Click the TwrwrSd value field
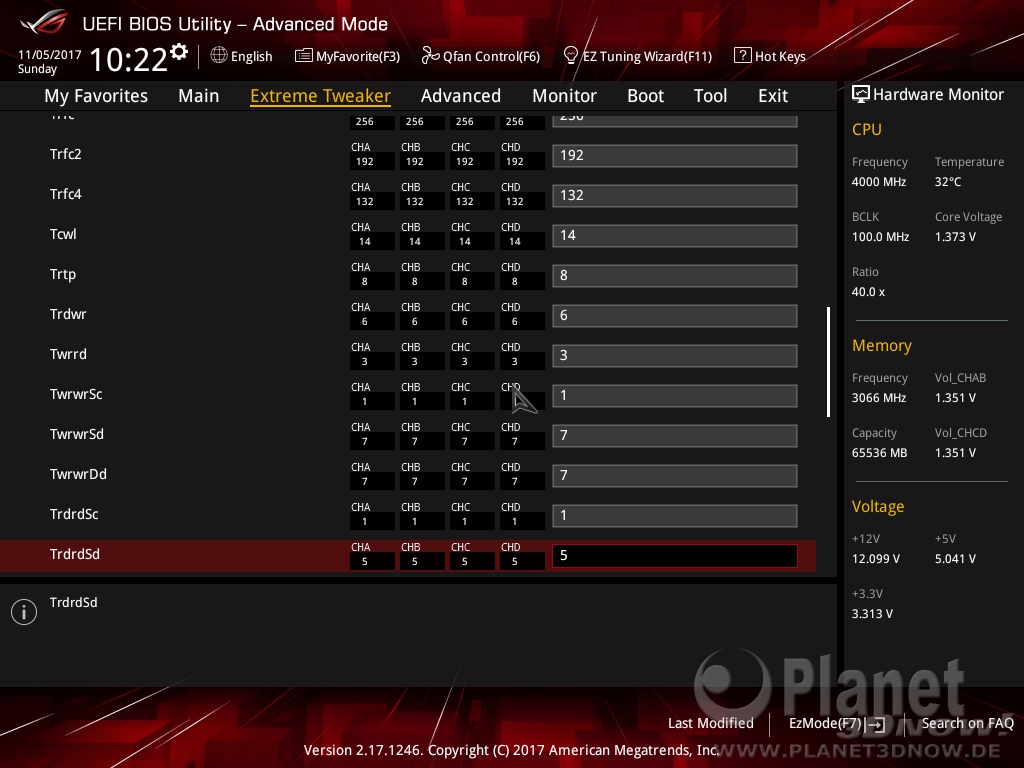1024x768 pixels. tap(675, 436)
